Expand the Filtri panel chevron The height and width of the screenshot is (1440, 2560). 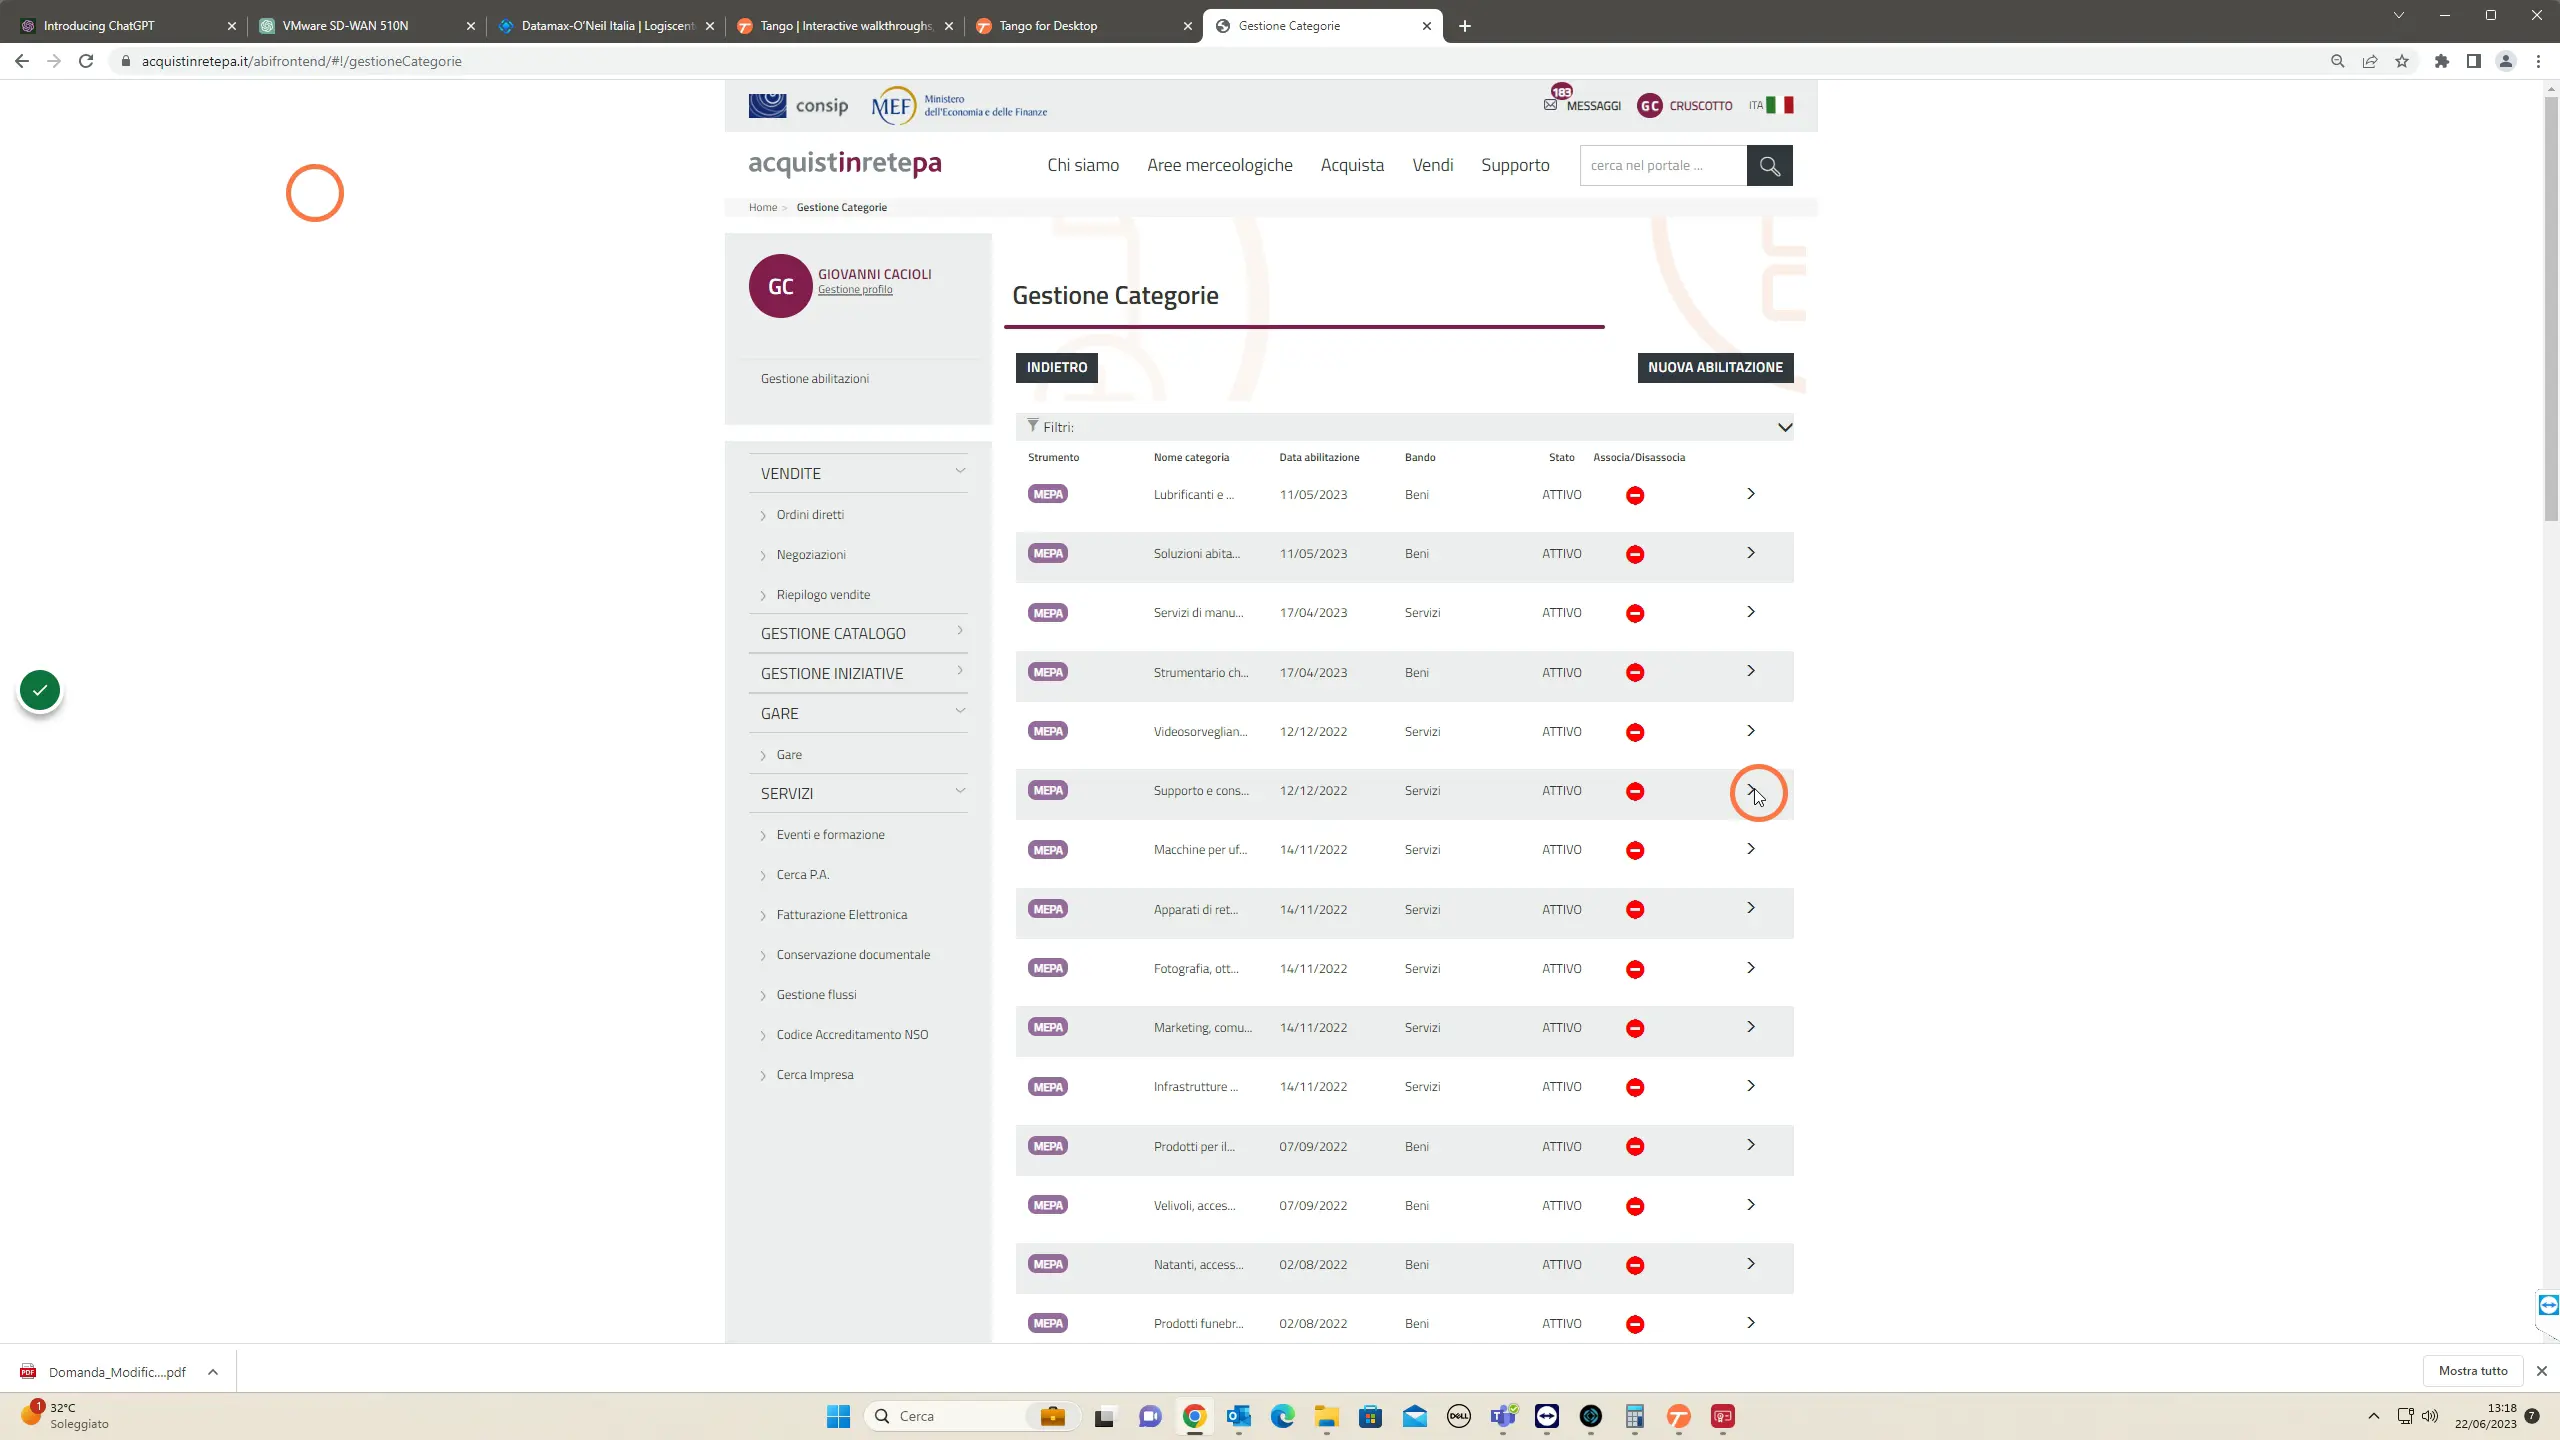pos(1785,427)
